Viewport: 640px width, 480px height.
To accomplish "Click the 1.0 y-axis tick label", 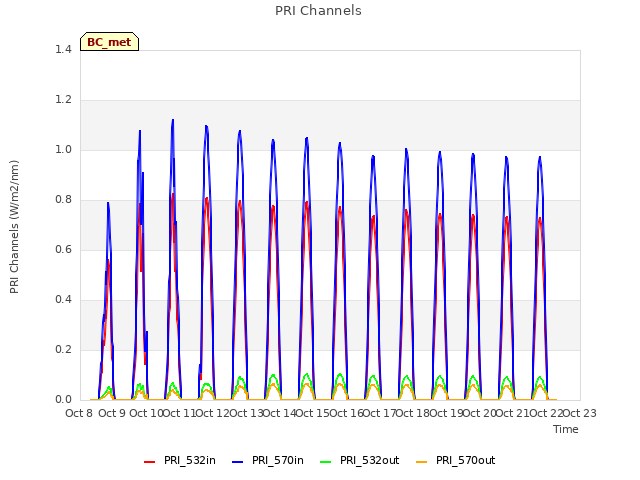I will tap(63, 149).
